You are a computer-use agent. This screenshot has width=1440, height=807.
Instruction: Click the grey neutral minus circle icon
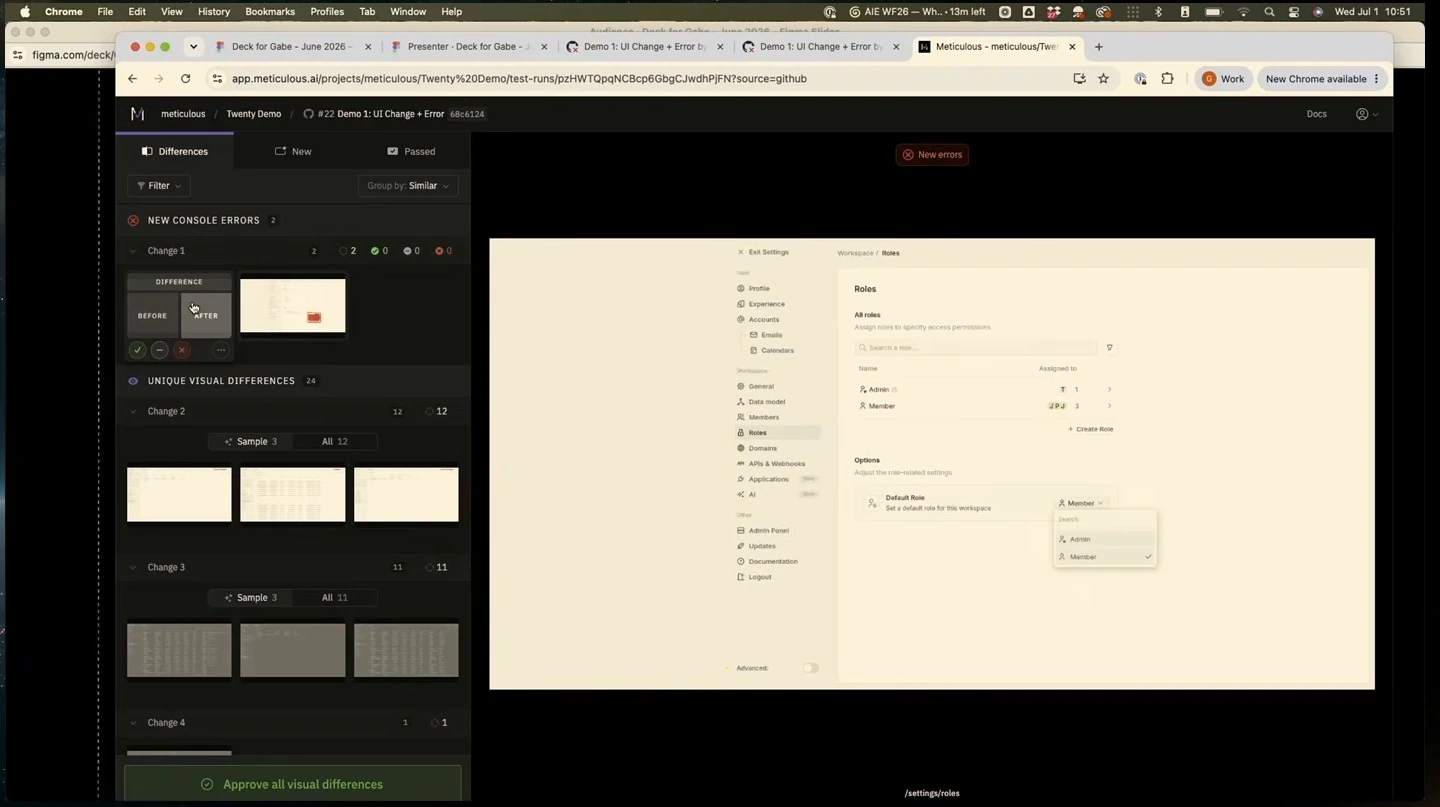(160, 350)
